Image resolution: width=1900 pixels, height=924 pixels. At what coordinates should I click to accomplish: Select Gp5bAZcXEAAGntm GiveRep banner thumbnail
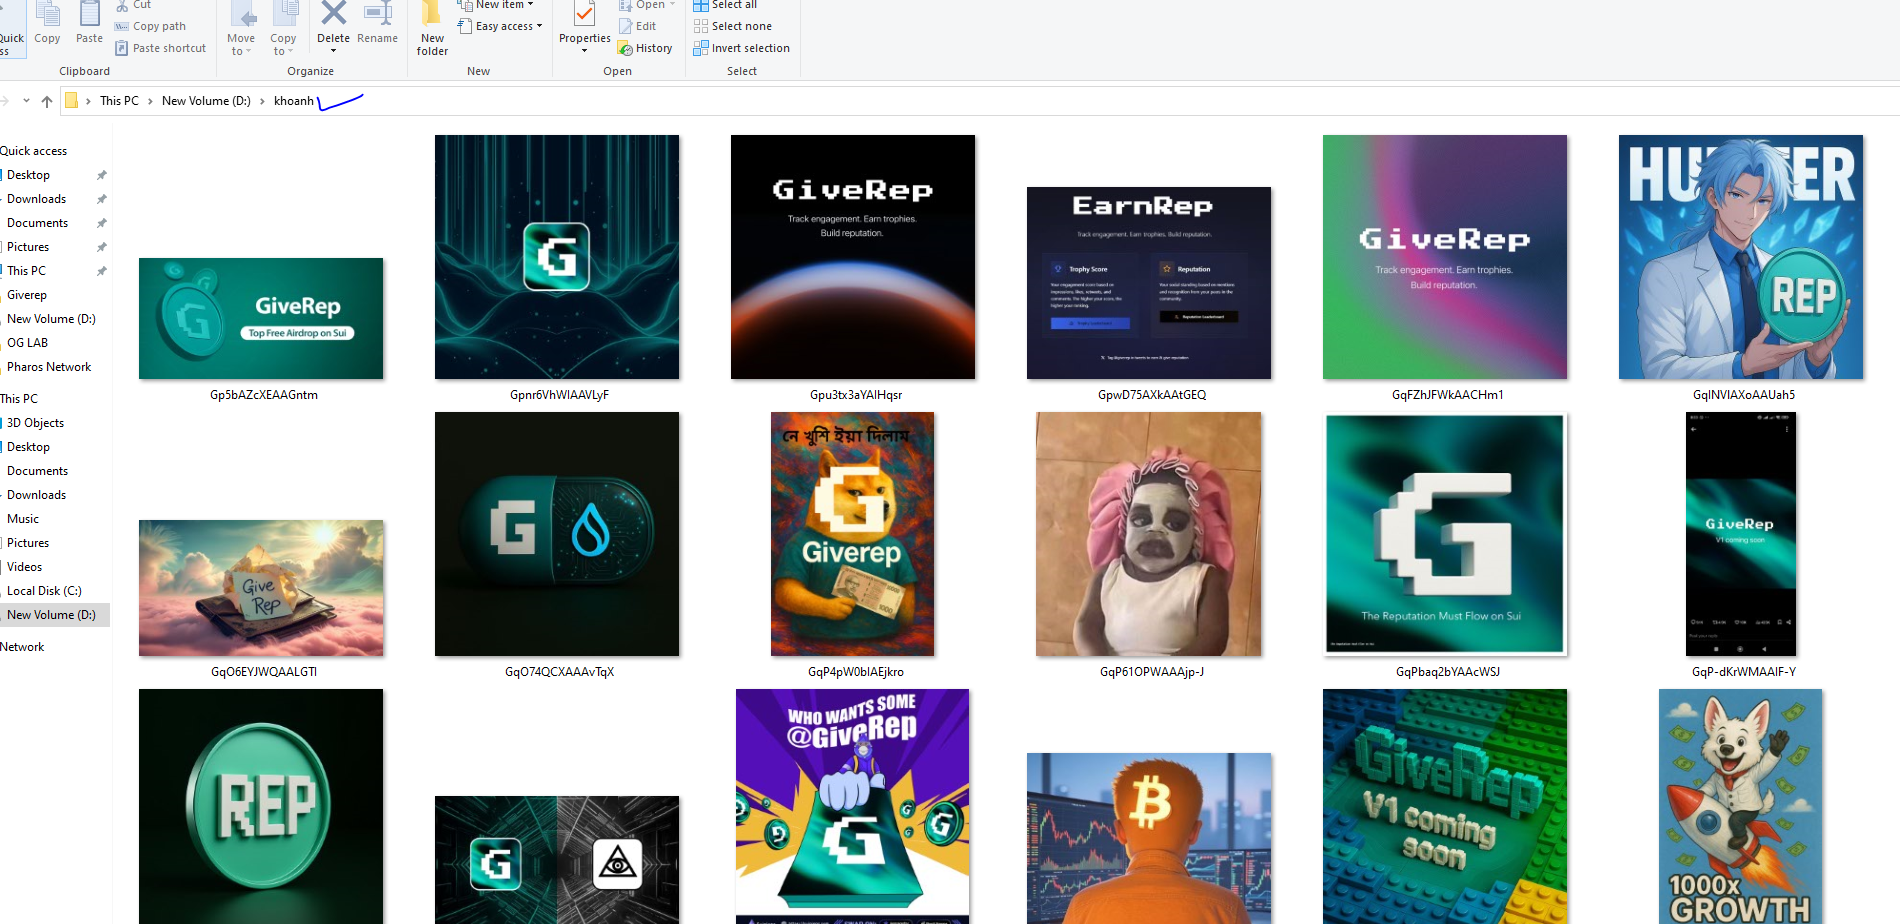click(x=261, y=318)
